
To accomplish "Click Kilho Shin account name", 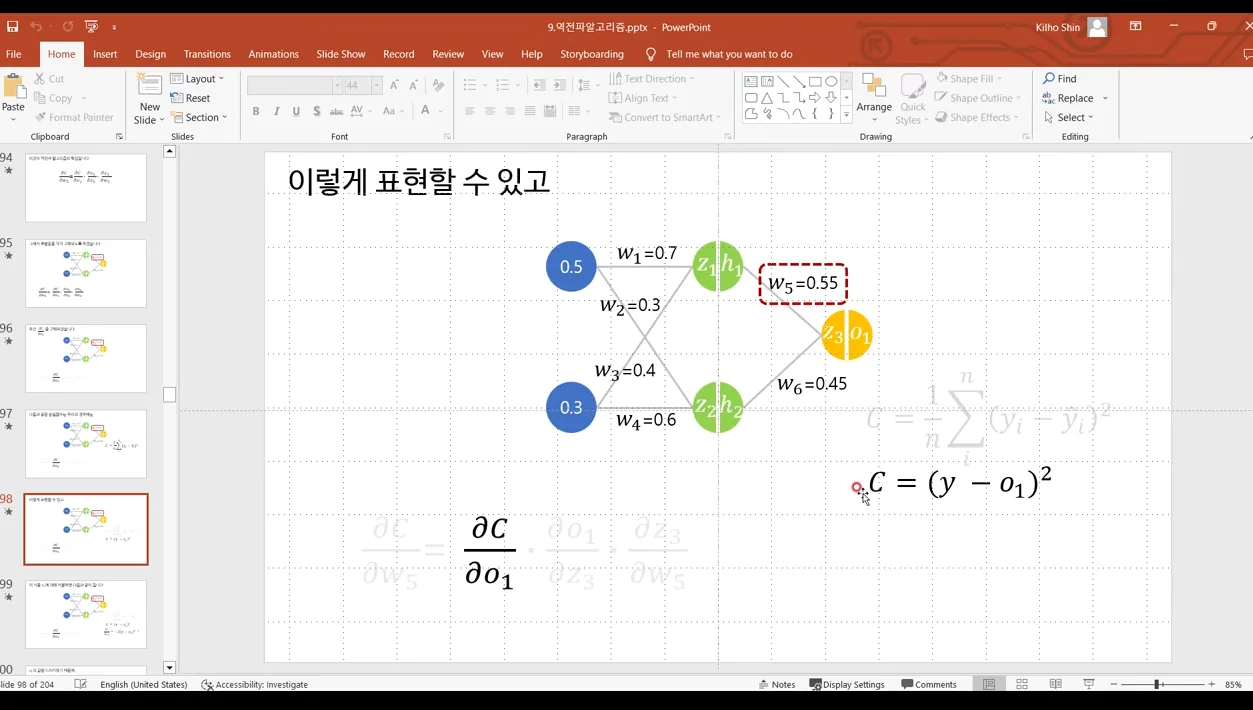I will click(x=1058, y=27).
